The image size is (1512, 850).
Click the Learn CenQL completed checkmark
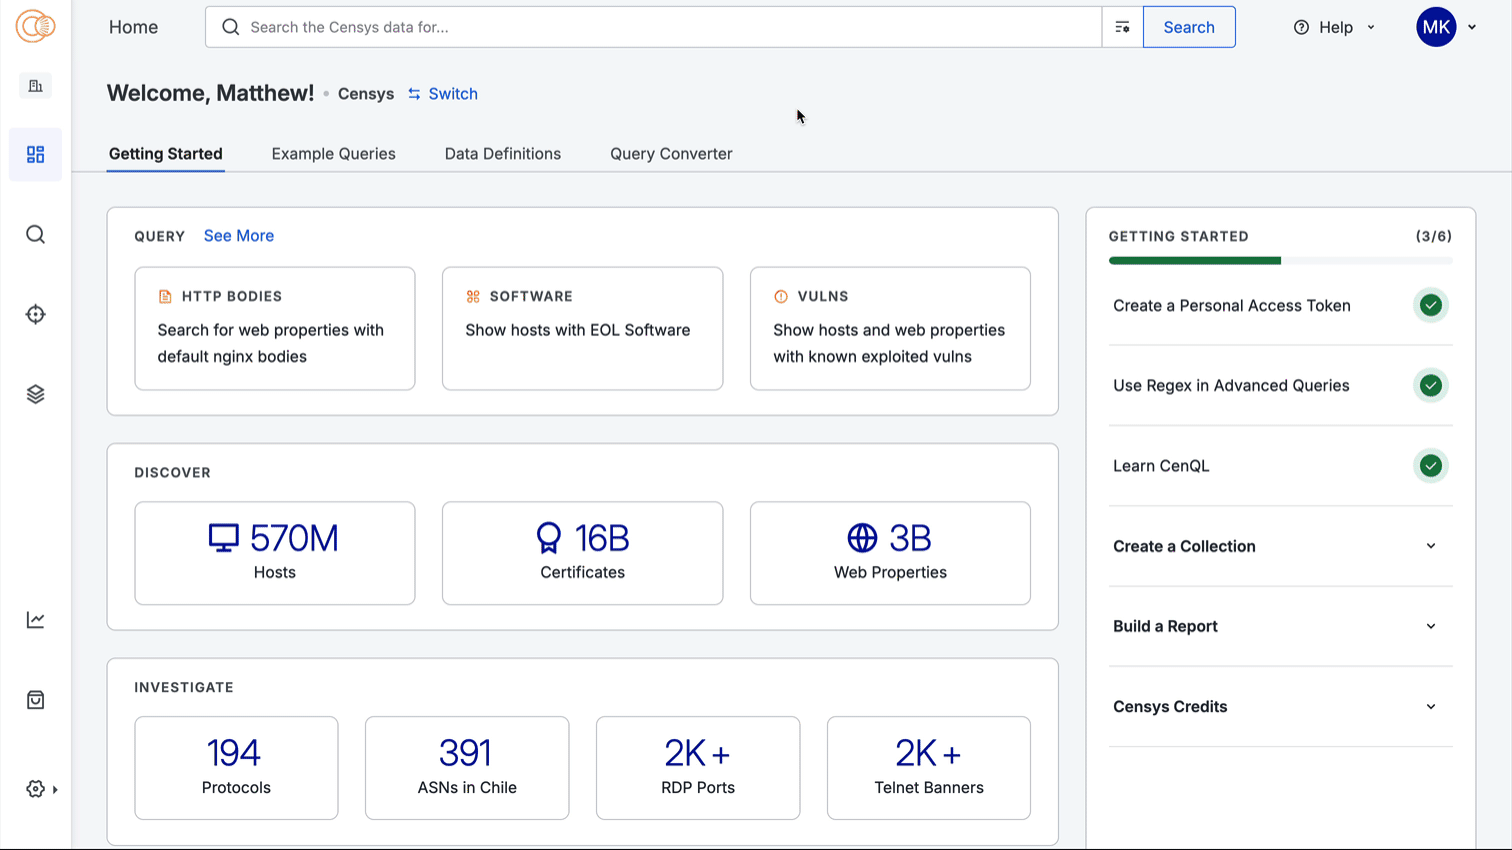pyautogui.click(x=1430, y=465)
